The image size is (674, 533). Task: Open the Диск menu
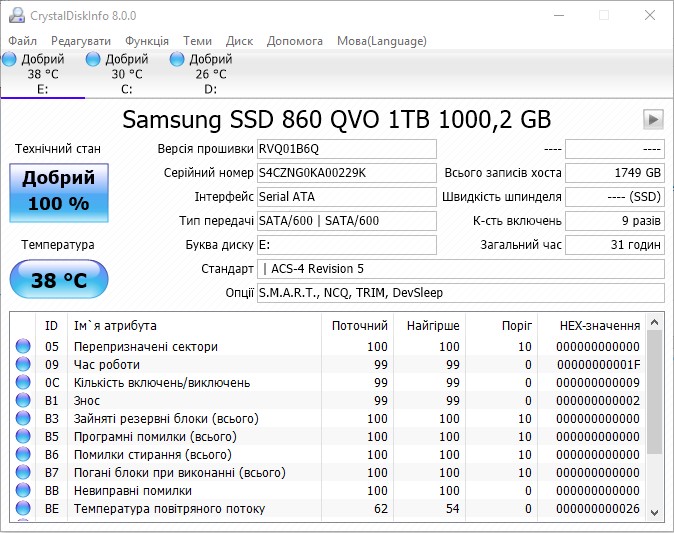239,41
